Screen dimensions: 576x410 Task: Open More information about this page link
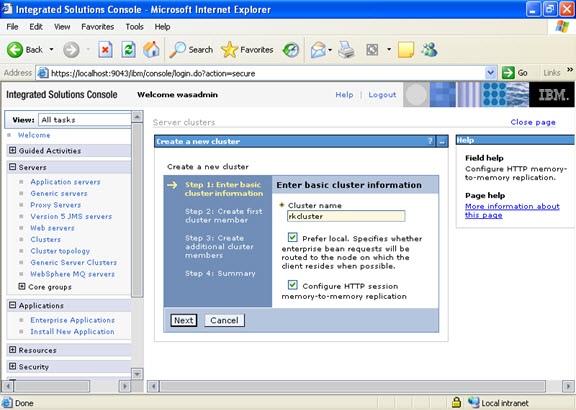(x=512, y=211)
